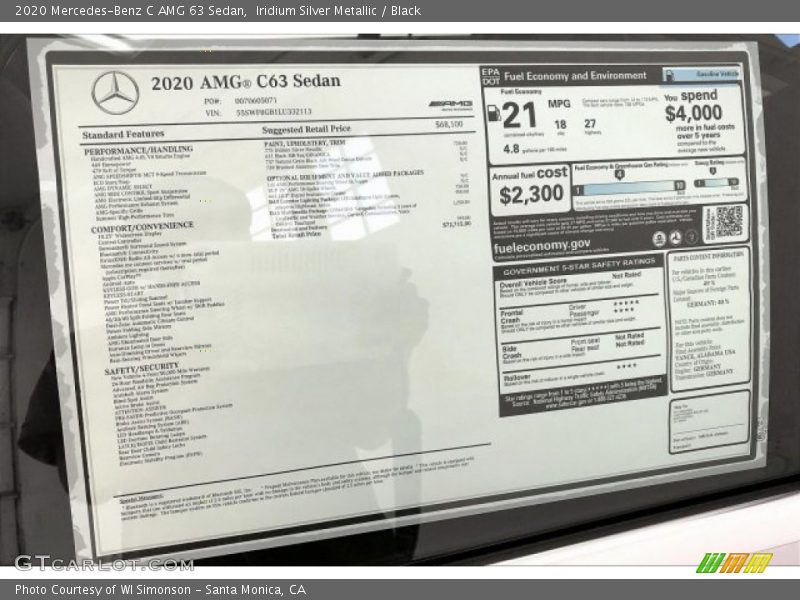This screenshot has width=800, height=600.
Task: Click the total price $75,715.00
Action: [x=457, y=223]
